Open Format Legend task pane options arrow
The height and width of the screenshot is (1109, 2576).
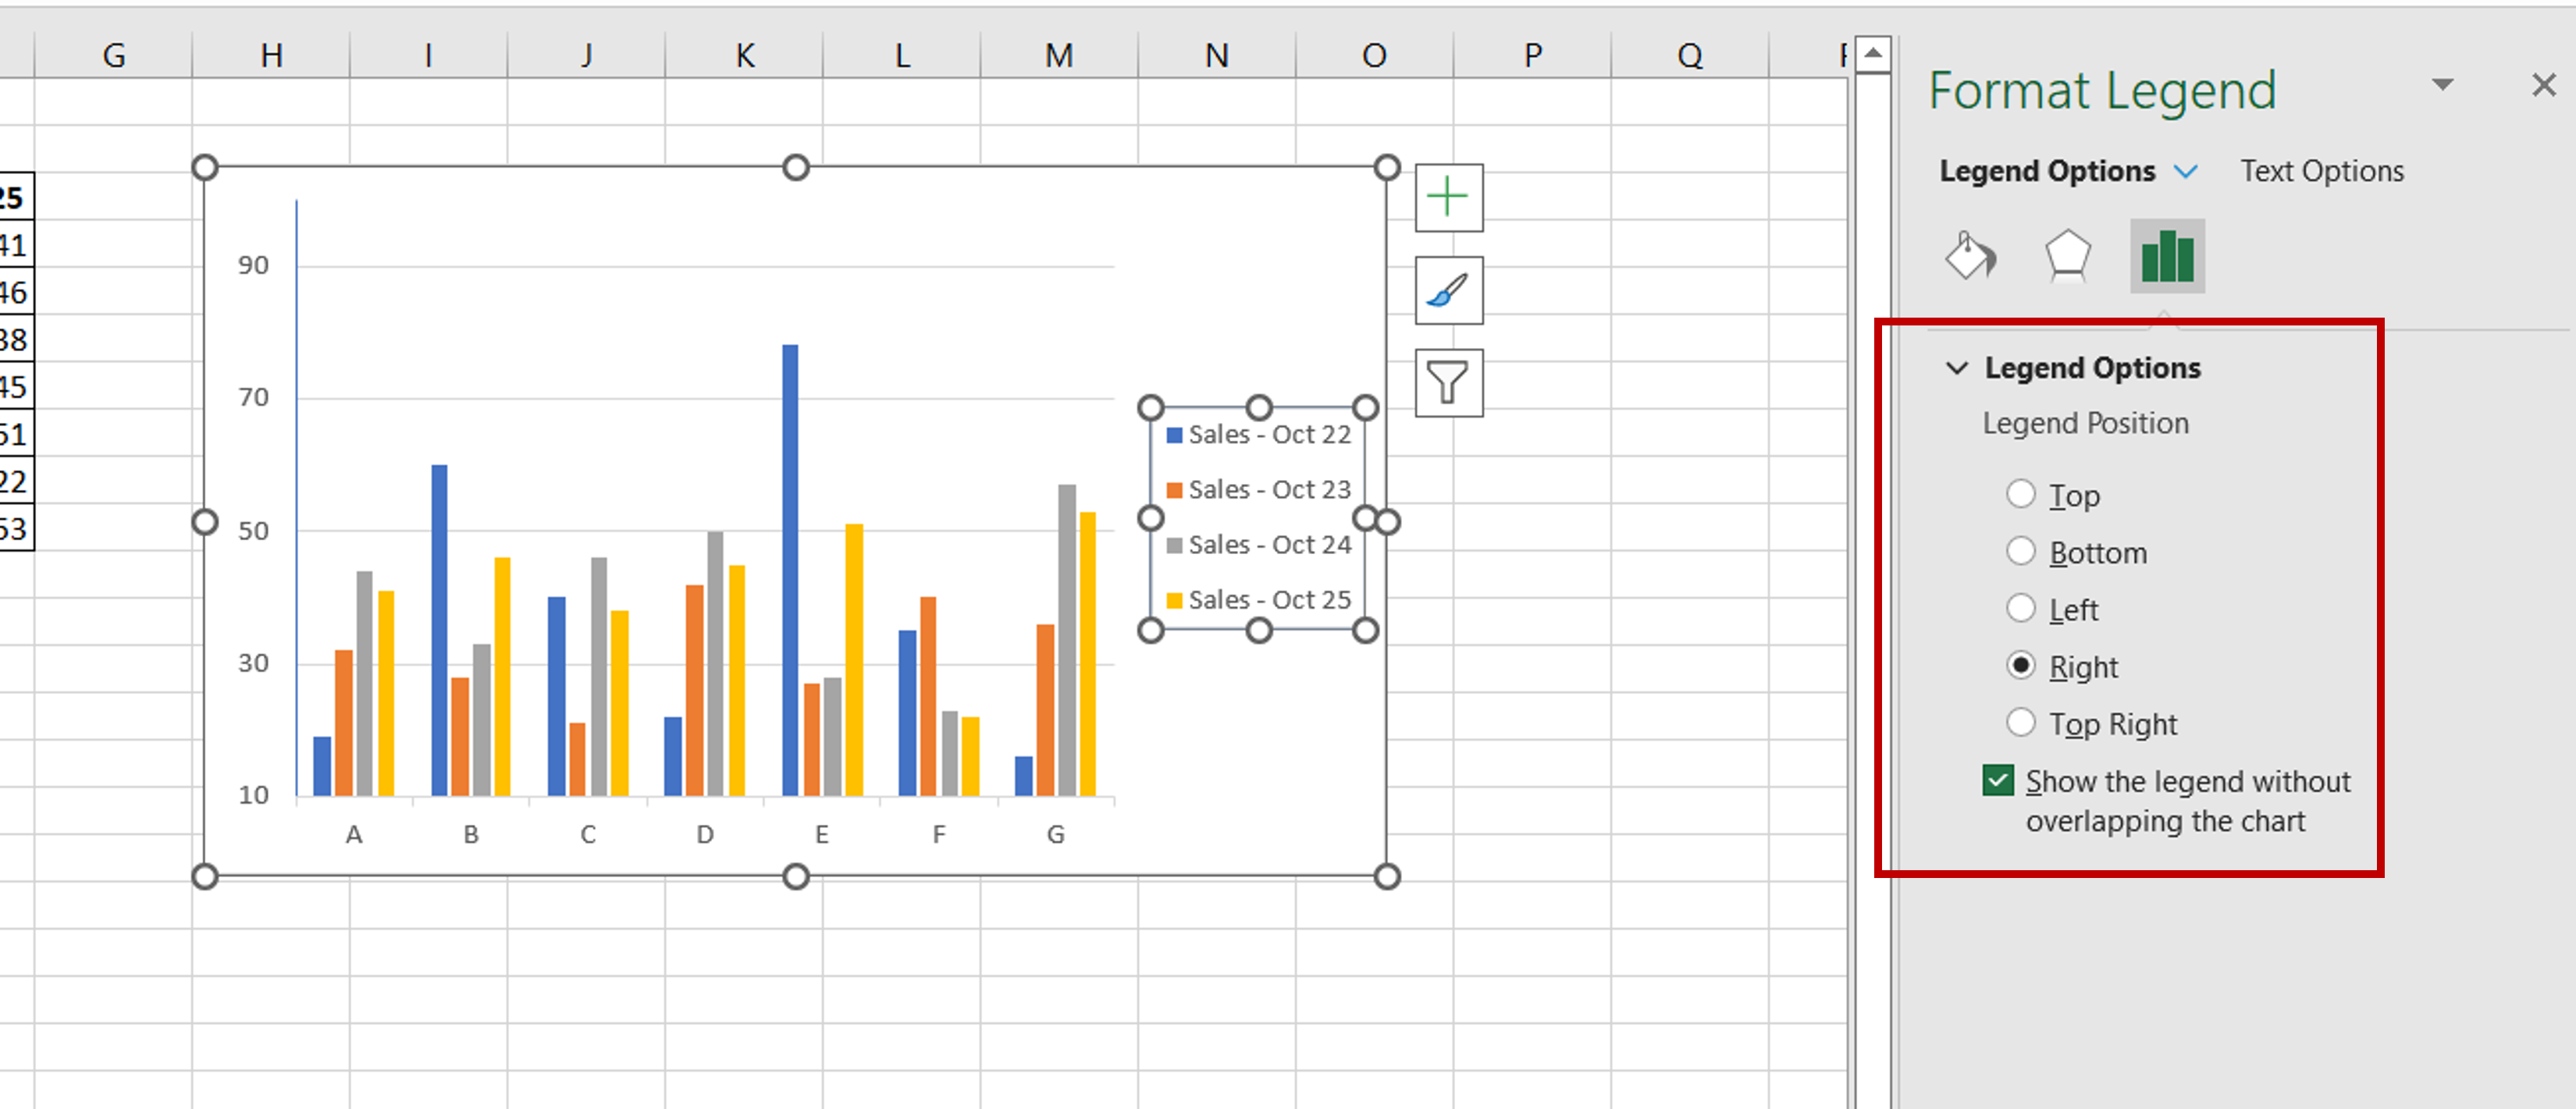tap(2442, 85)
